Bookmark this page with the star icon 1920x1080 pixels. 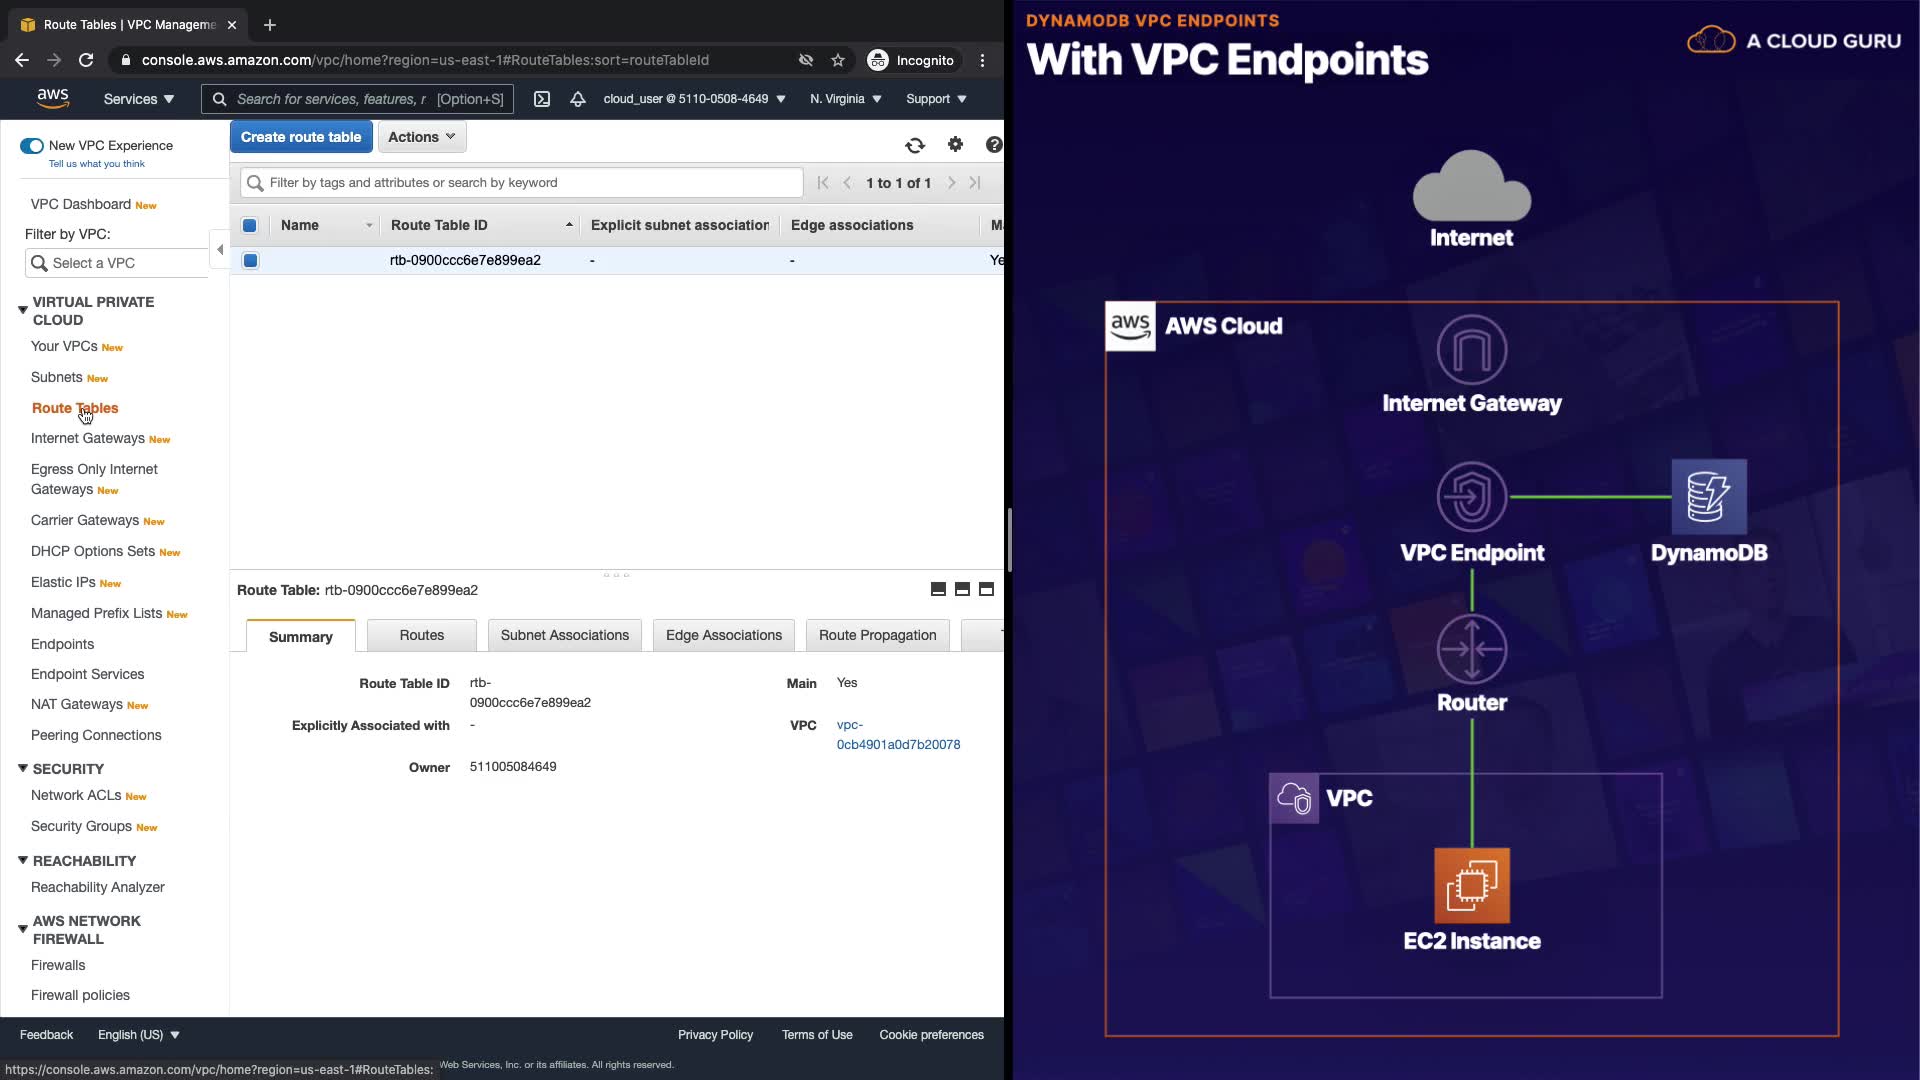pos(838,60)
